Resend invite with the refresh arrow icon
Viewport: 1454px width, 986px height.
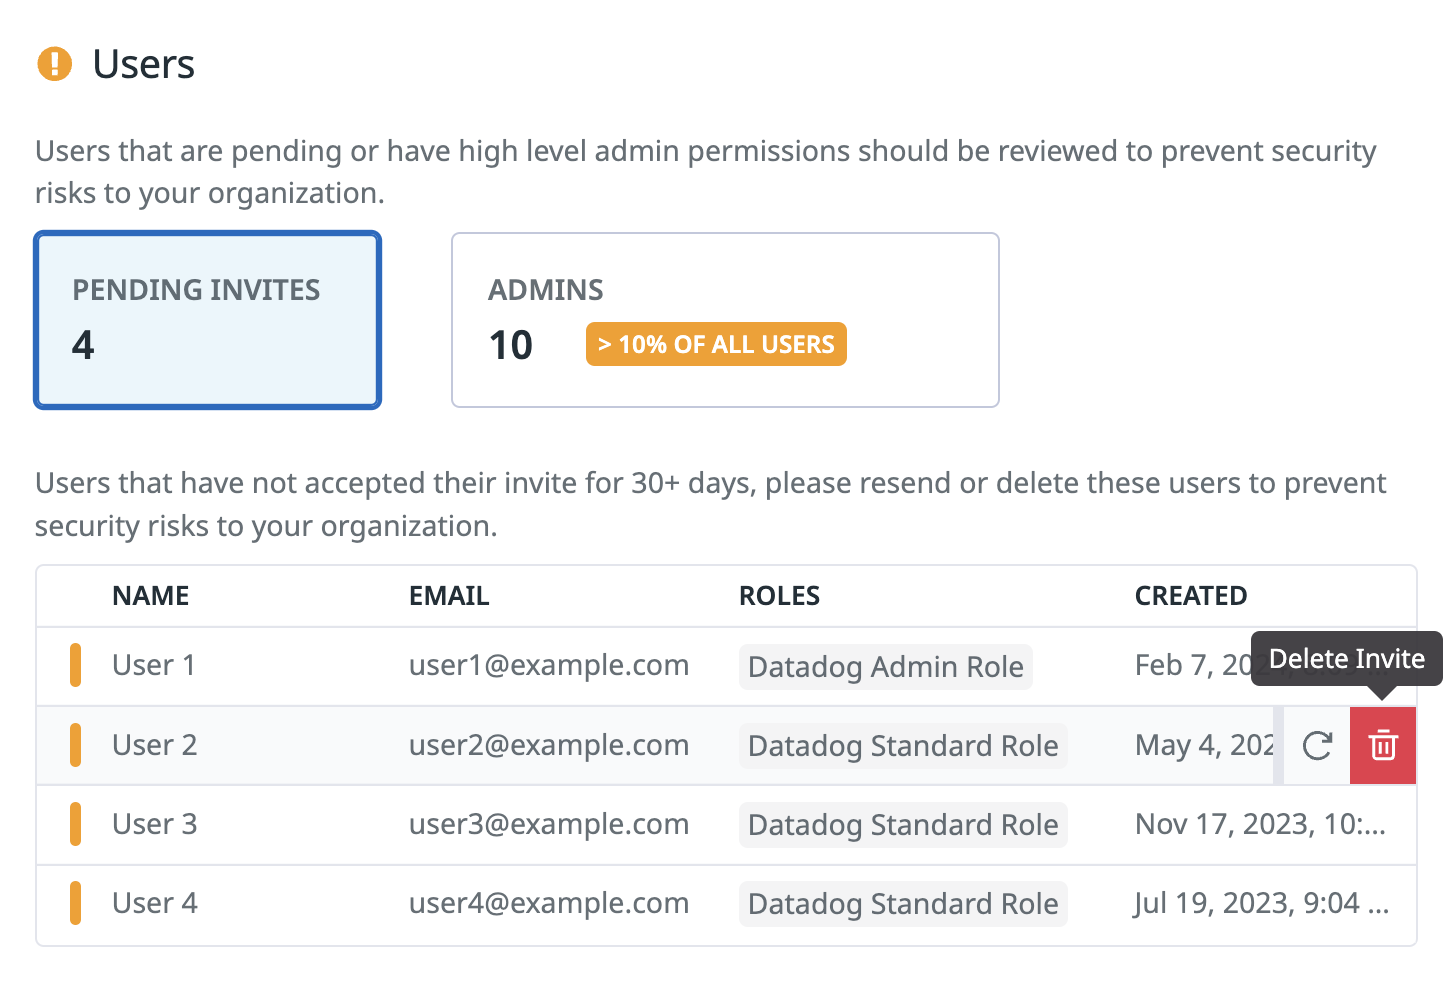[1317, 745]
